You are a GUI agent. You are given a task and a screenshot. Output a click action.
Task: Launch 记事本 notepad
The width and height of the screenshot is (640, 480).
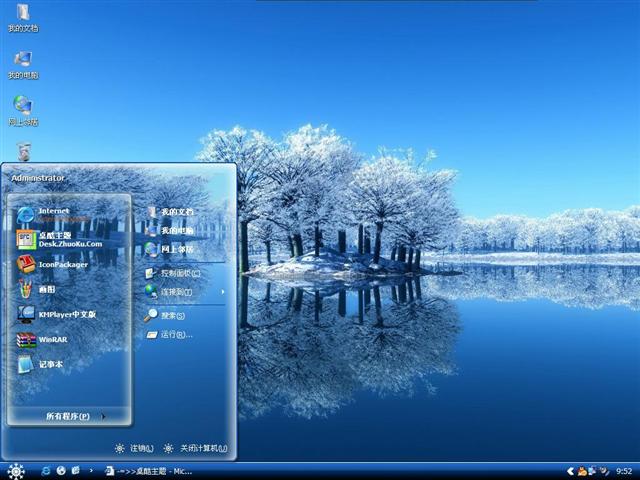point(40,364)
